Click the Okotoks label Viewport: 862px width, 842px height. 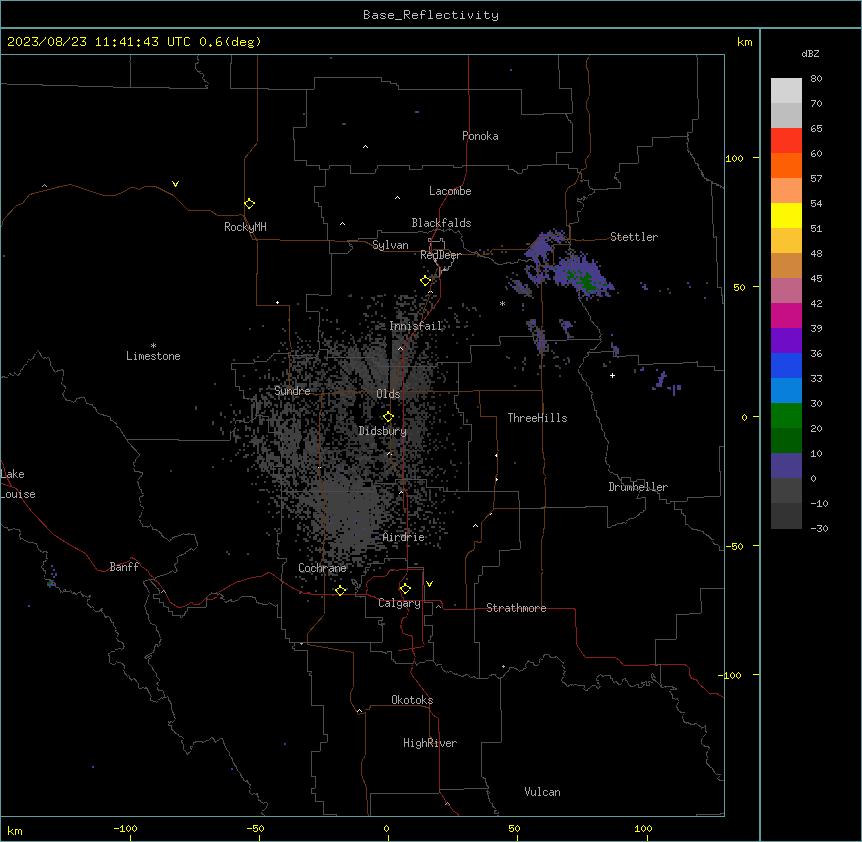(412, 700)
